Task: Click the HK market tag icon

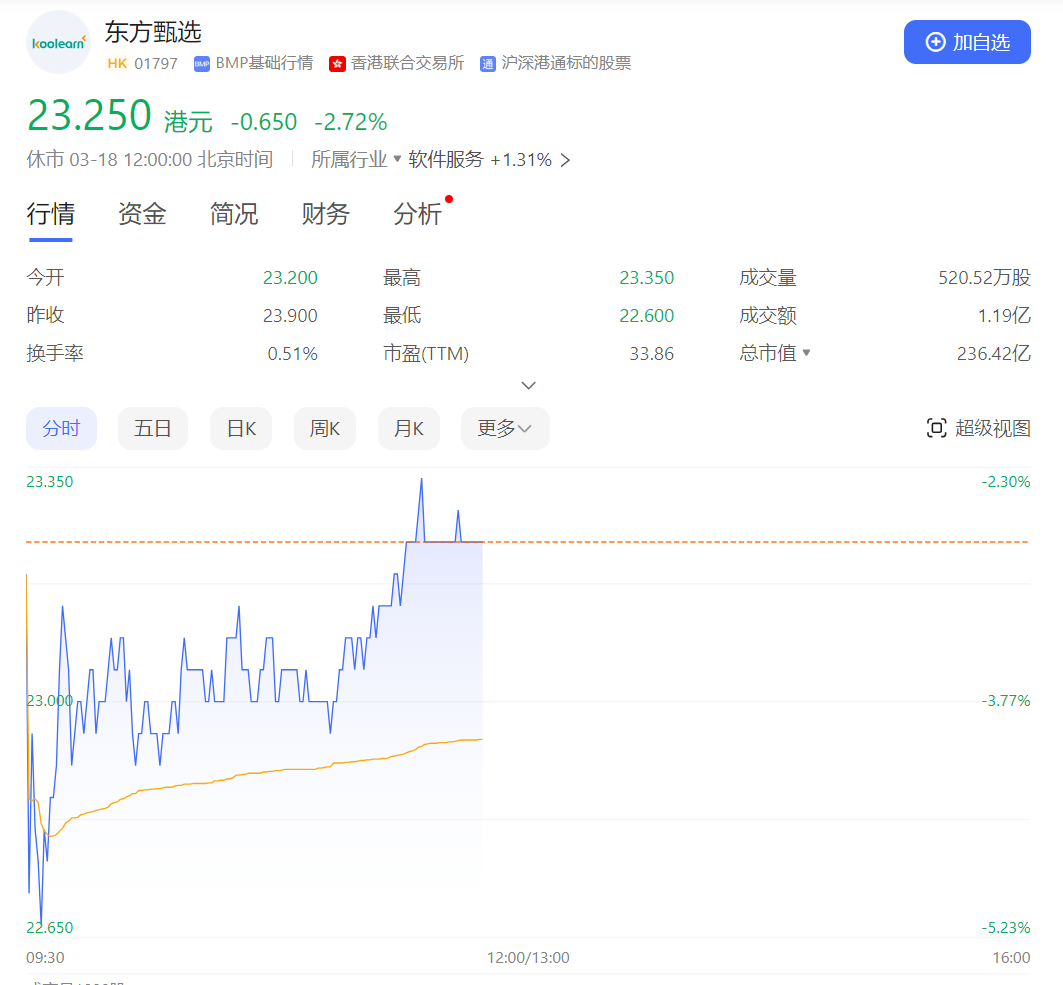Action: (117, 64)
